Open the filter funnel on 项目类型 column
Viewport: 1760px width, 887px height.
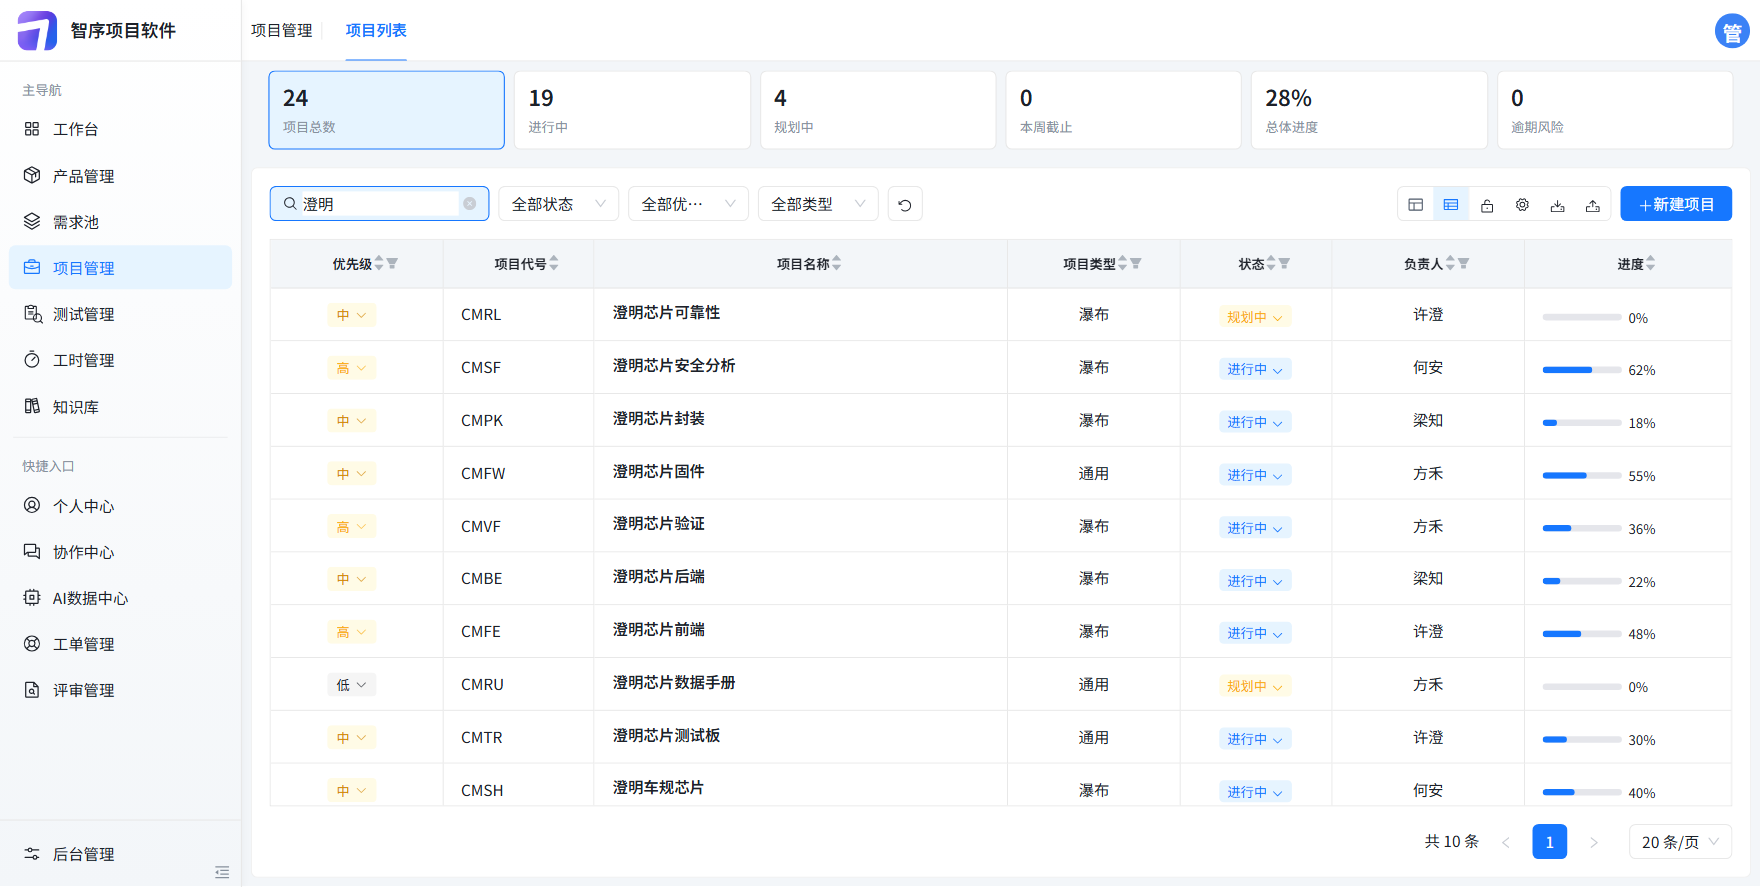(x=1135, y=264)
